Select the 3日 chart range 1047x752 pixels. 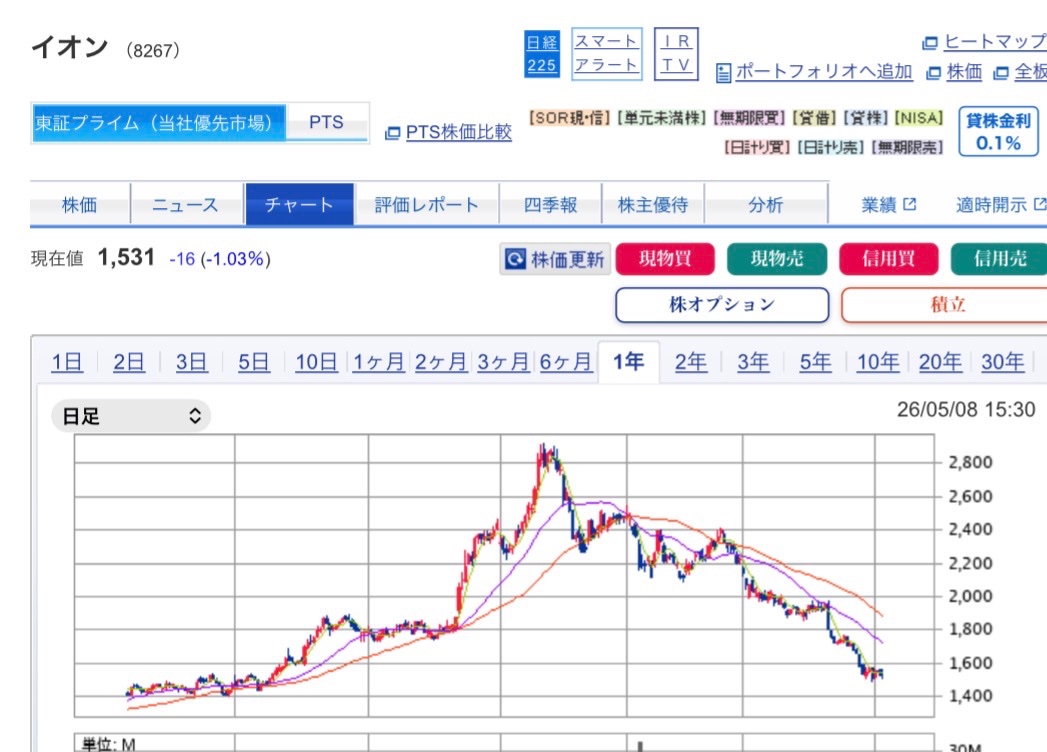coord(192,362)
